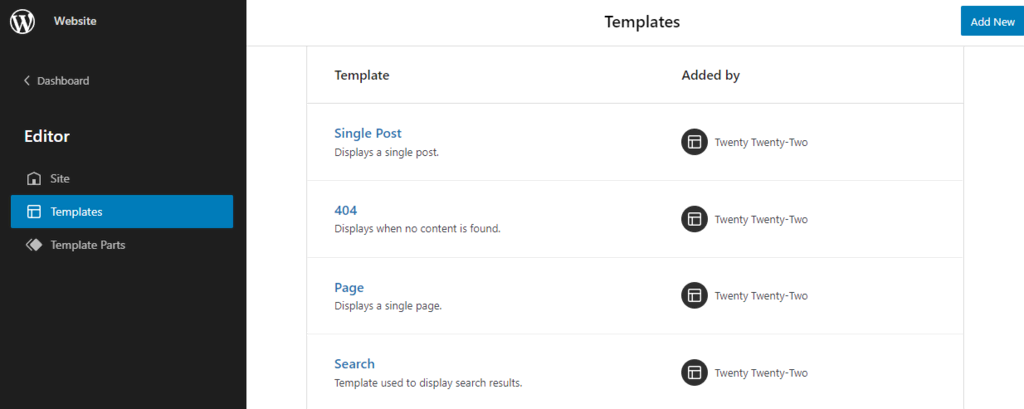This screenshot has width=1024, height=409.
Task: Click Twenty Twenty-Two in Single Post row
Action: [x=761, y=142]
